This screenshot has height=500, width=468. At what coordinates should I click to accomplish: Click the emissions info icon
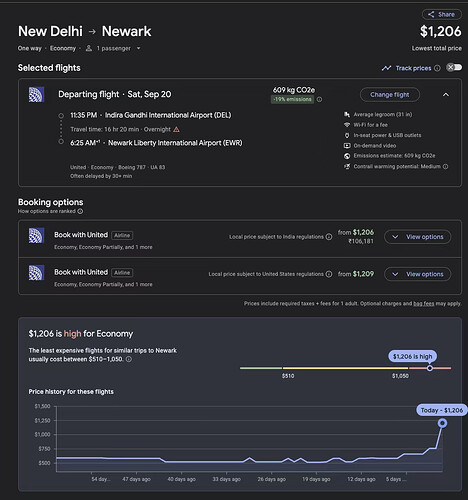tap(319, 99)
